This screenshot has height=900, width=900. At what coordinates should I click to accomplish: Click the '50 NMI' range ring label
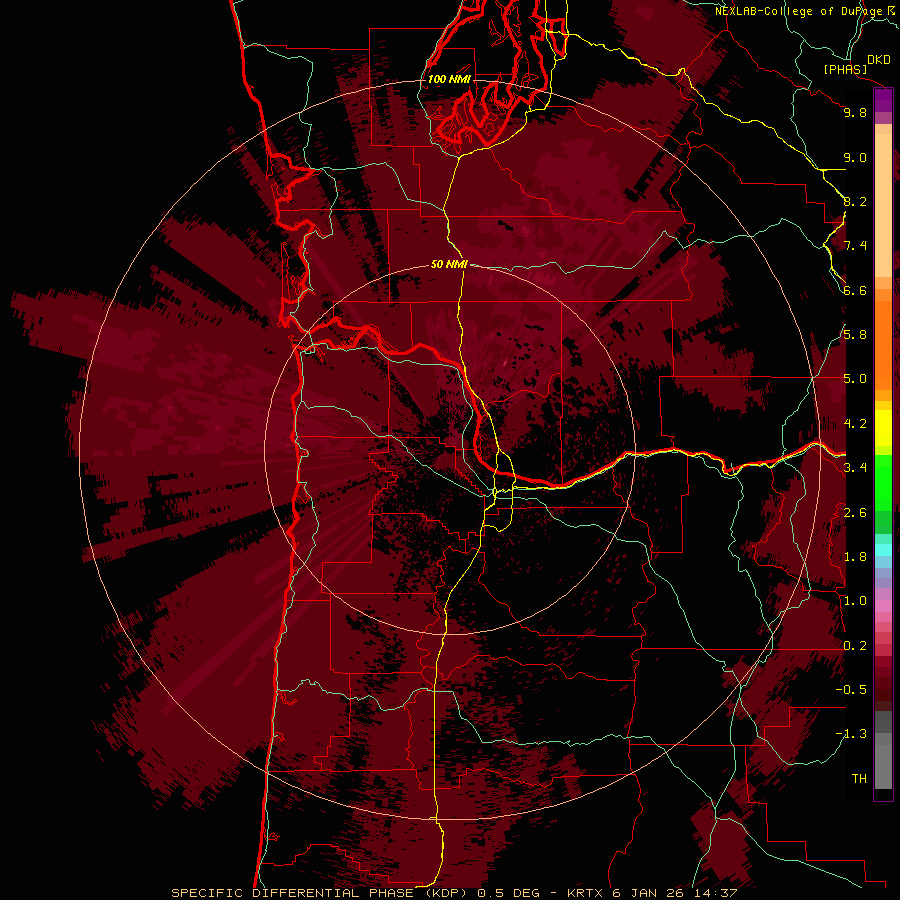(449, 264)
